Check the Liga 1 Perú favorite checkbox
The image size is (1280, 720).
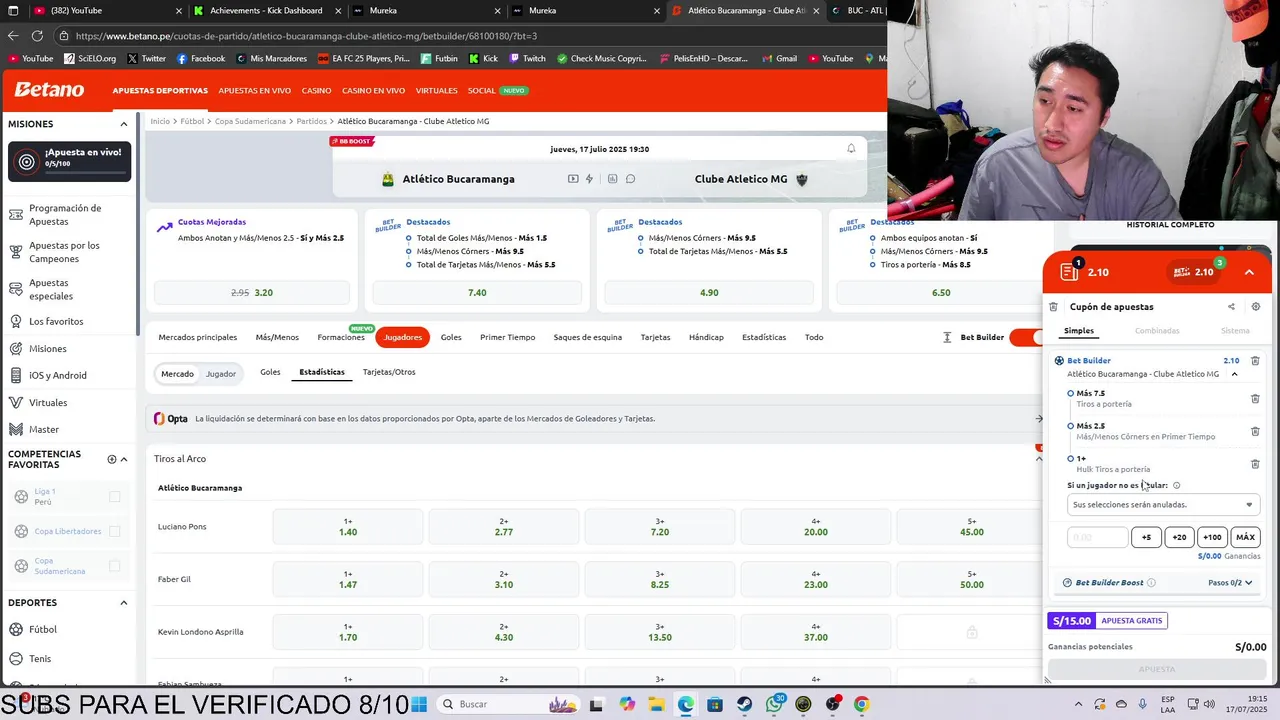114,497
